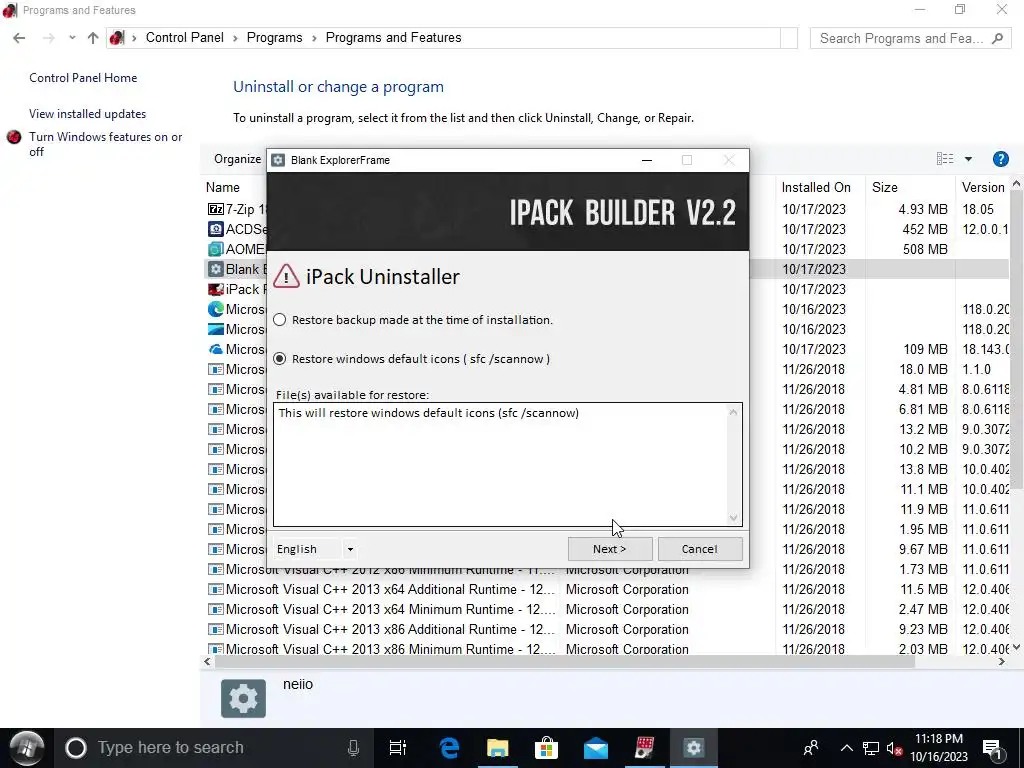This screenshot has height=768, width=1024.
Task: Click the search magnifier icon
Action: [x=997, y=39]
